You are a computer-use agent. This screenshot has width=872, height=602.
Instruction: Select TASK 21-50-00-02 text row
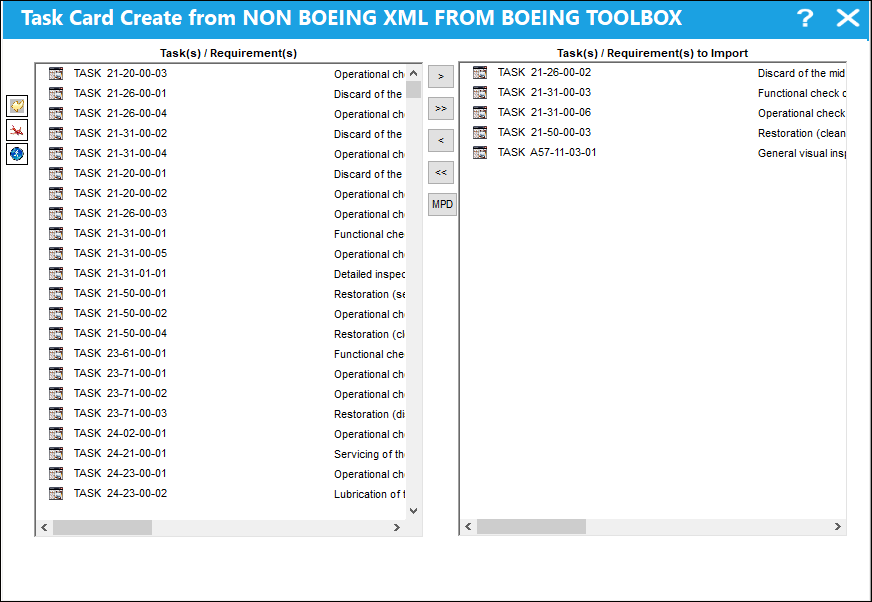[x=120, y=313]
